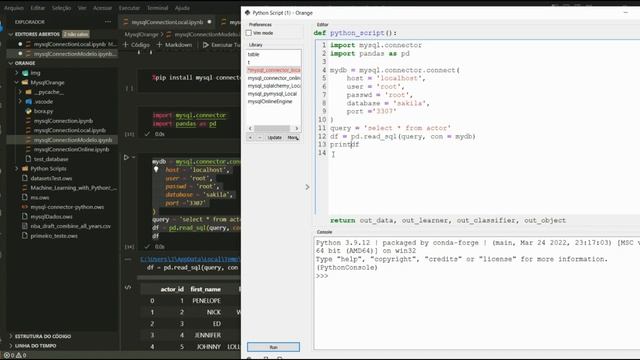Screen dimensions: 640x360
Task: Collapse the left panel with splitter arrow
Action: pos(307,187)
